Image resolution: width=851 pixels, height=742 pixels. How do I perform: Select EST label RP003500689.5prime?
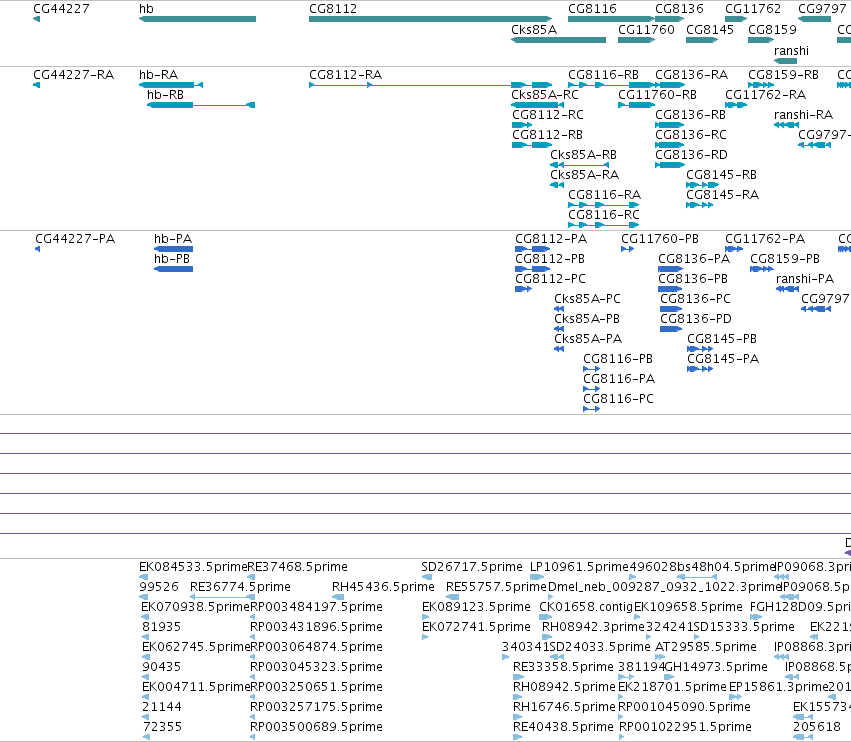(316, 727)
